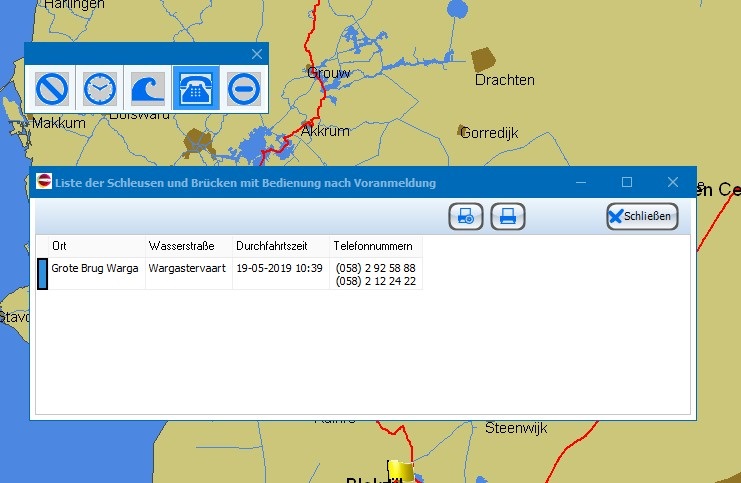Click the dialog title bar icon
Screen dimensions: 741x483
click(x=45, y=182)
